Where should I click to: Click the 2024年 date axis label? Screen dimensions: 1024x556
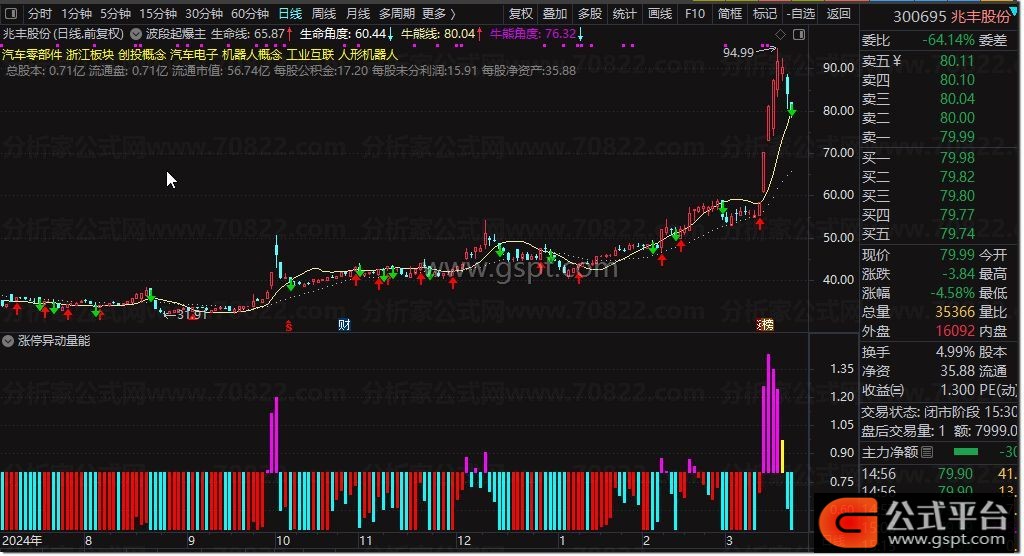click(x=22, y=540)
